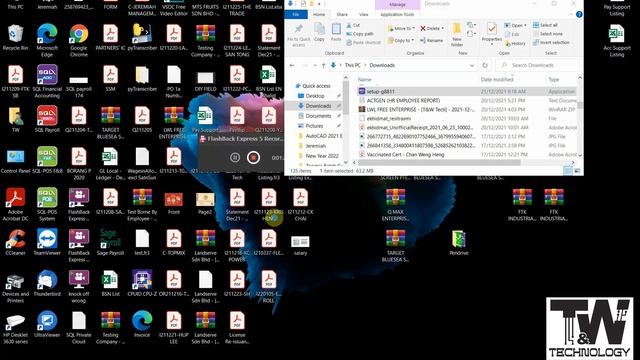
Task: Select Documents in Quick access pane
Action: point(318,116)
